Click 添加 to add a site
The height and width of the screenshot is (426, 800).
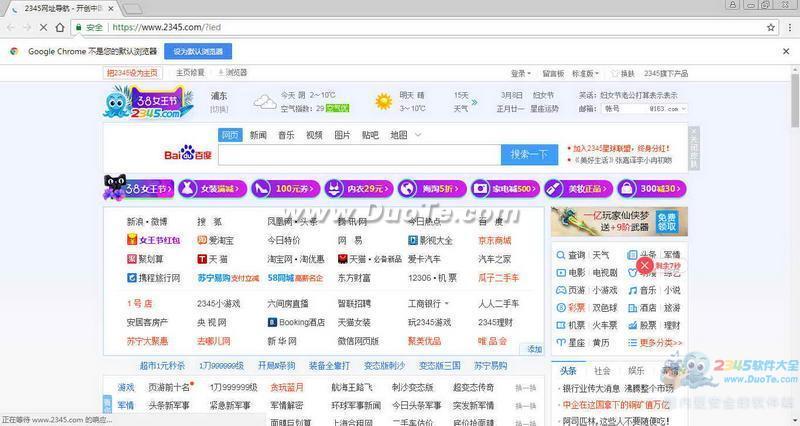click(534, 349)
